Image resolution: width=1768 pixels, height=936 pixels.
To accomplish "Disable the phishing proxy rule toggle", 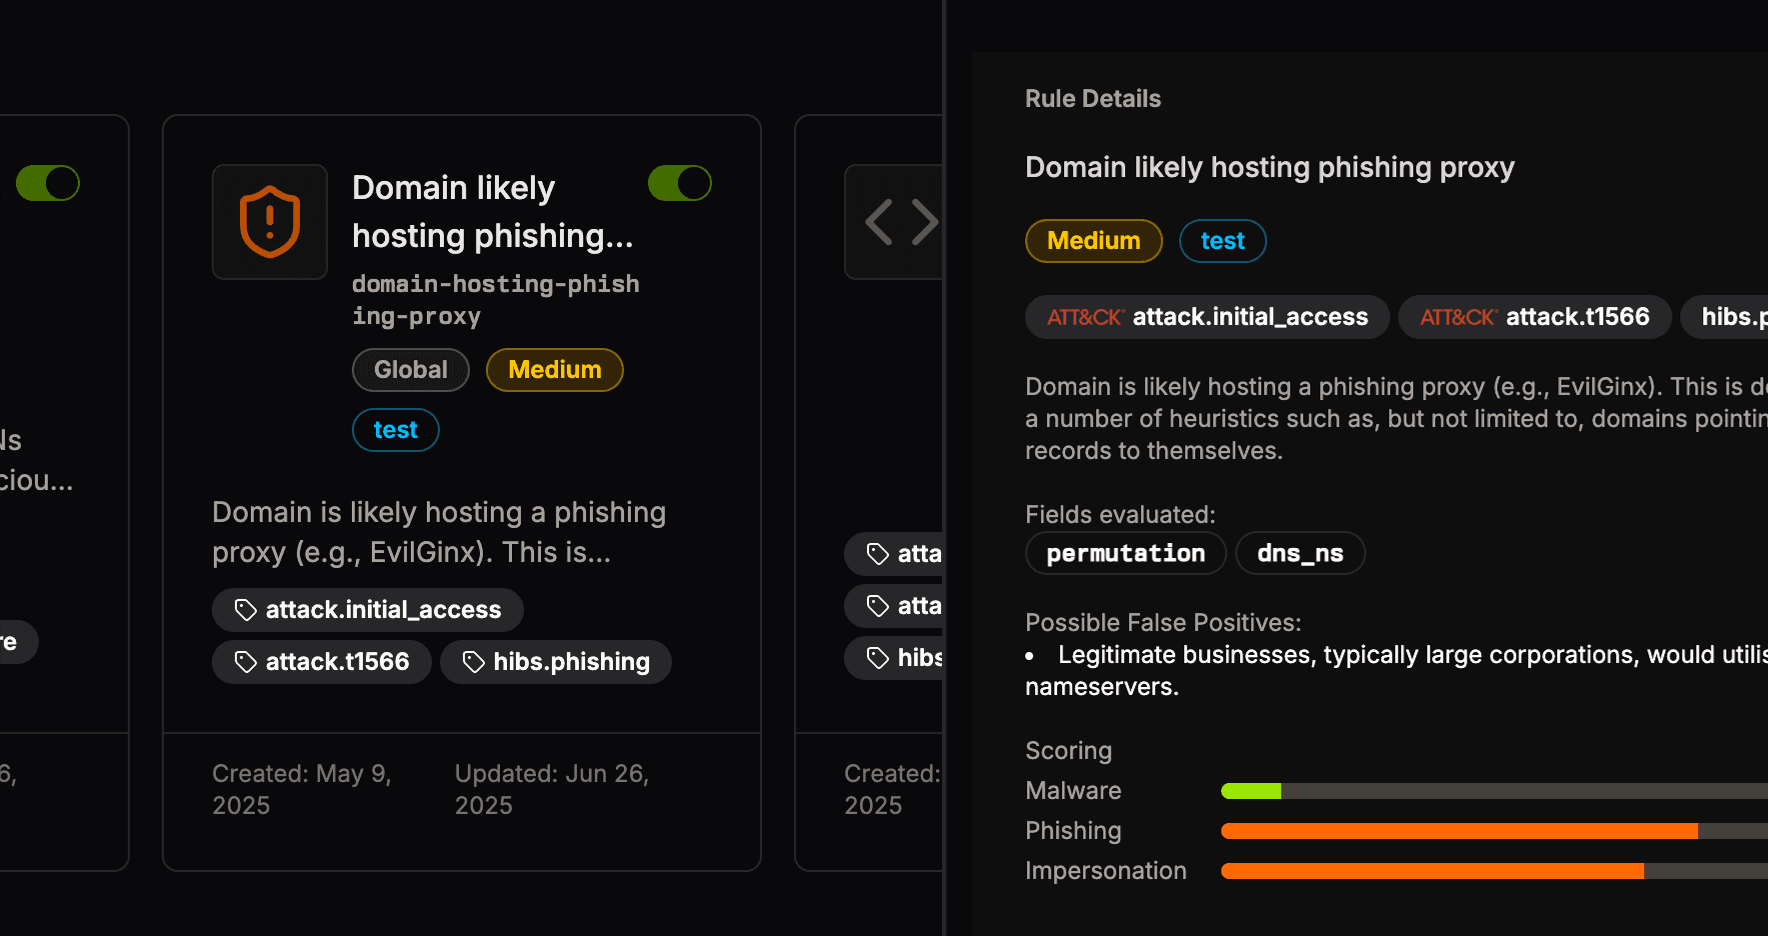I will tap(680, 184).
